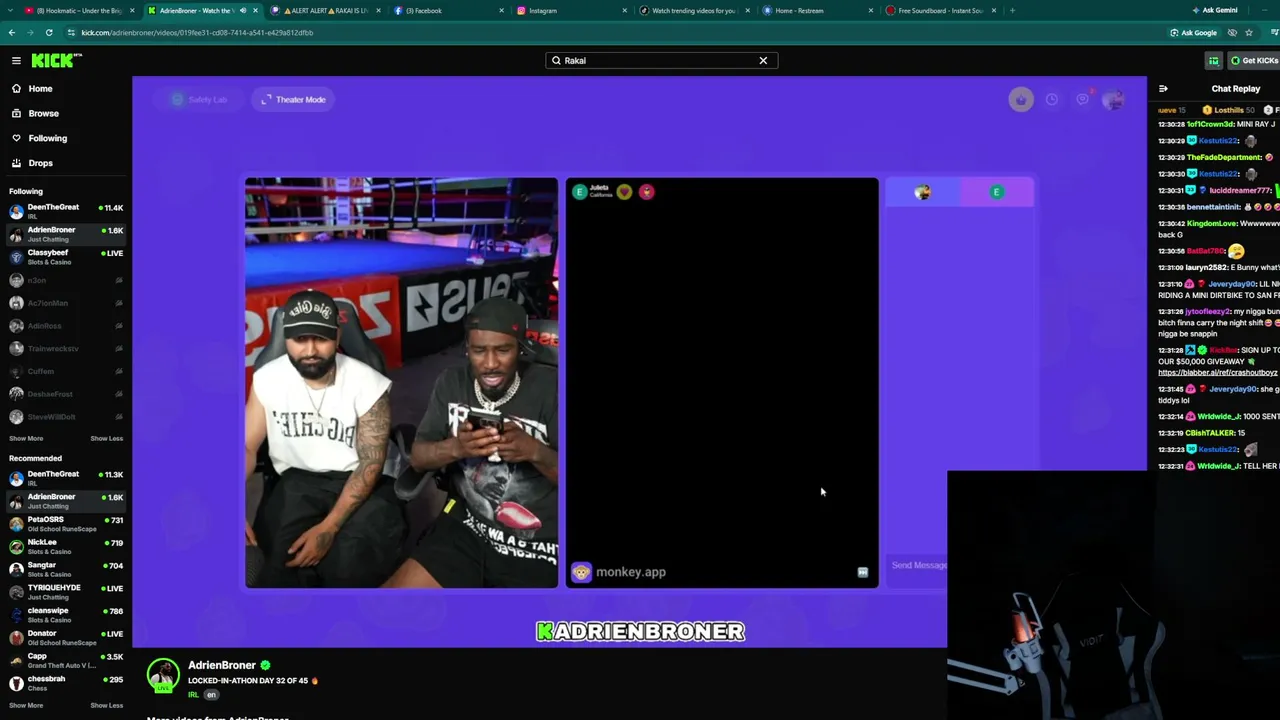Clear the Rakai search text

pos(763,60)
